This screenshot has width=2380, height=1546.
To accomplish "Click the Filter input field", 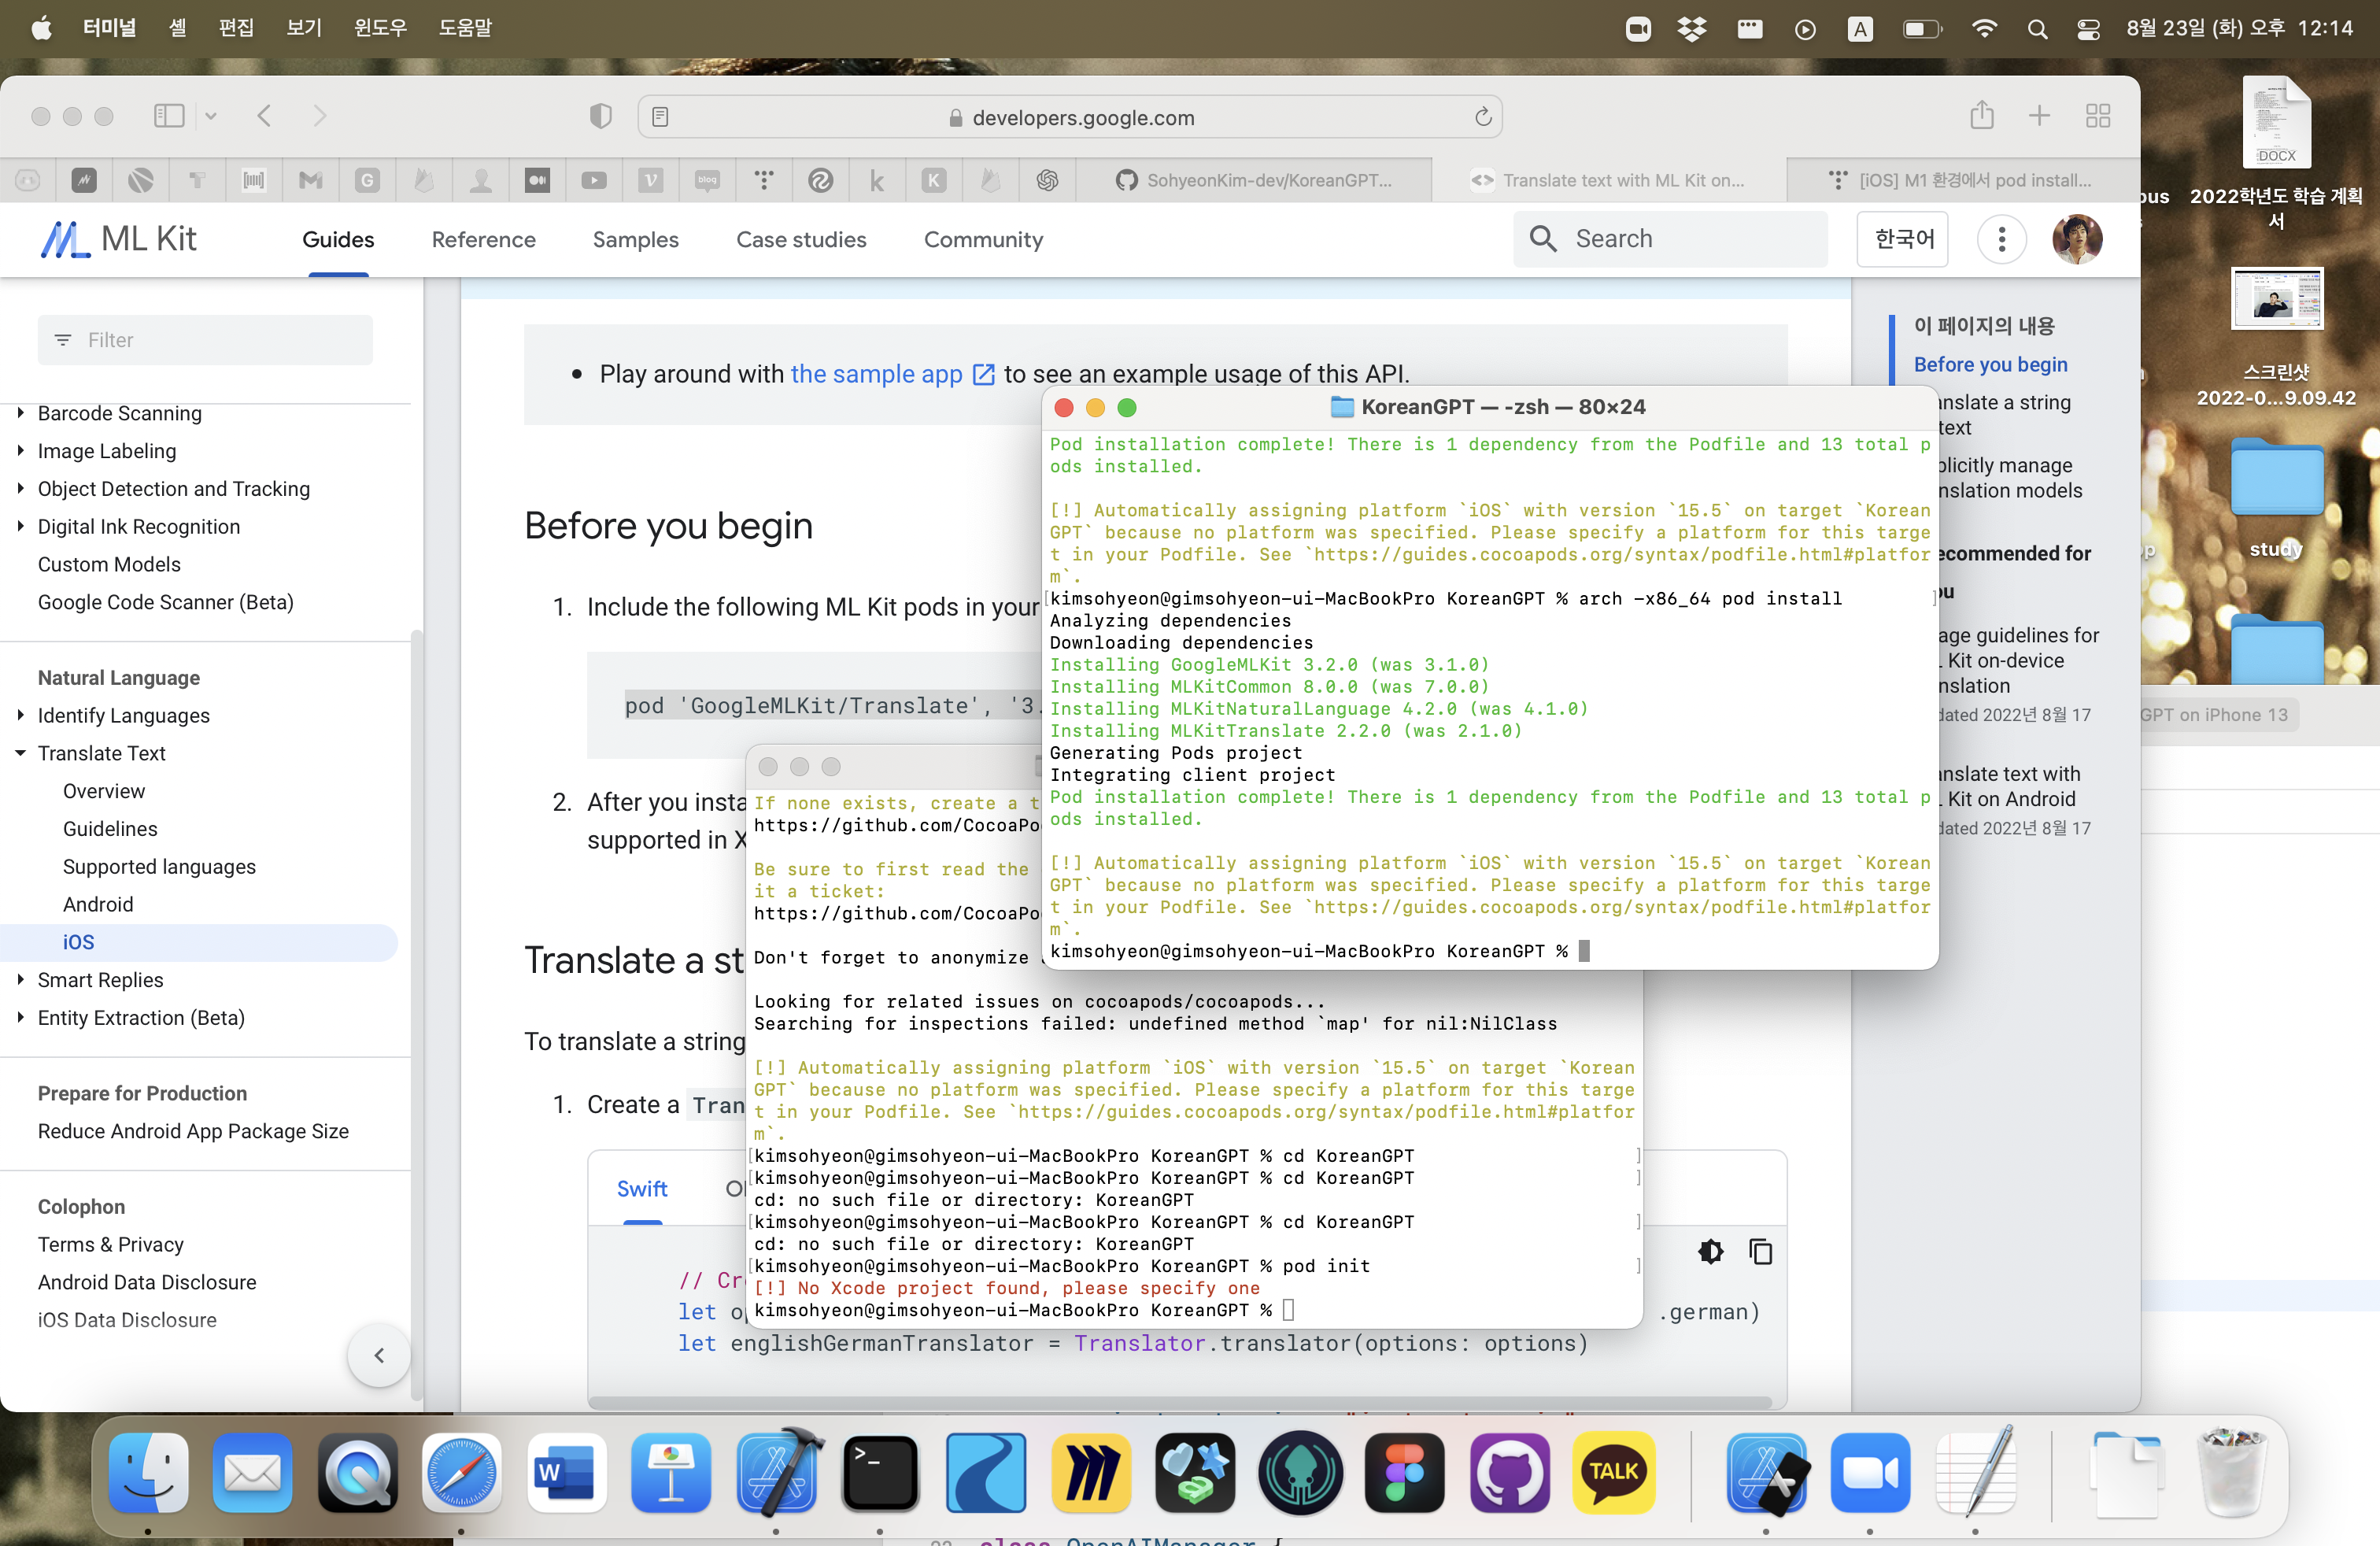I will [205, 340].
